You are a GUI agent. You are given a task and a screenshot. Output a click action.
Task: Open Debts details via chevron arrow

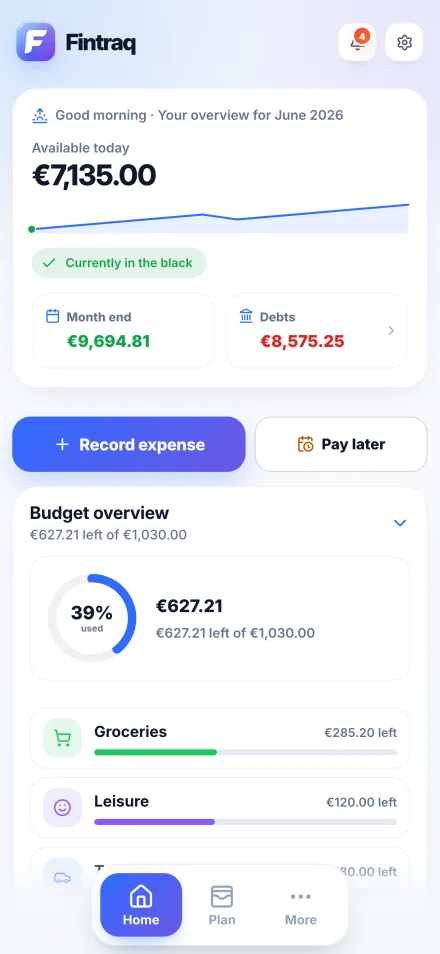pyautogui.click(x=391, y=330)
